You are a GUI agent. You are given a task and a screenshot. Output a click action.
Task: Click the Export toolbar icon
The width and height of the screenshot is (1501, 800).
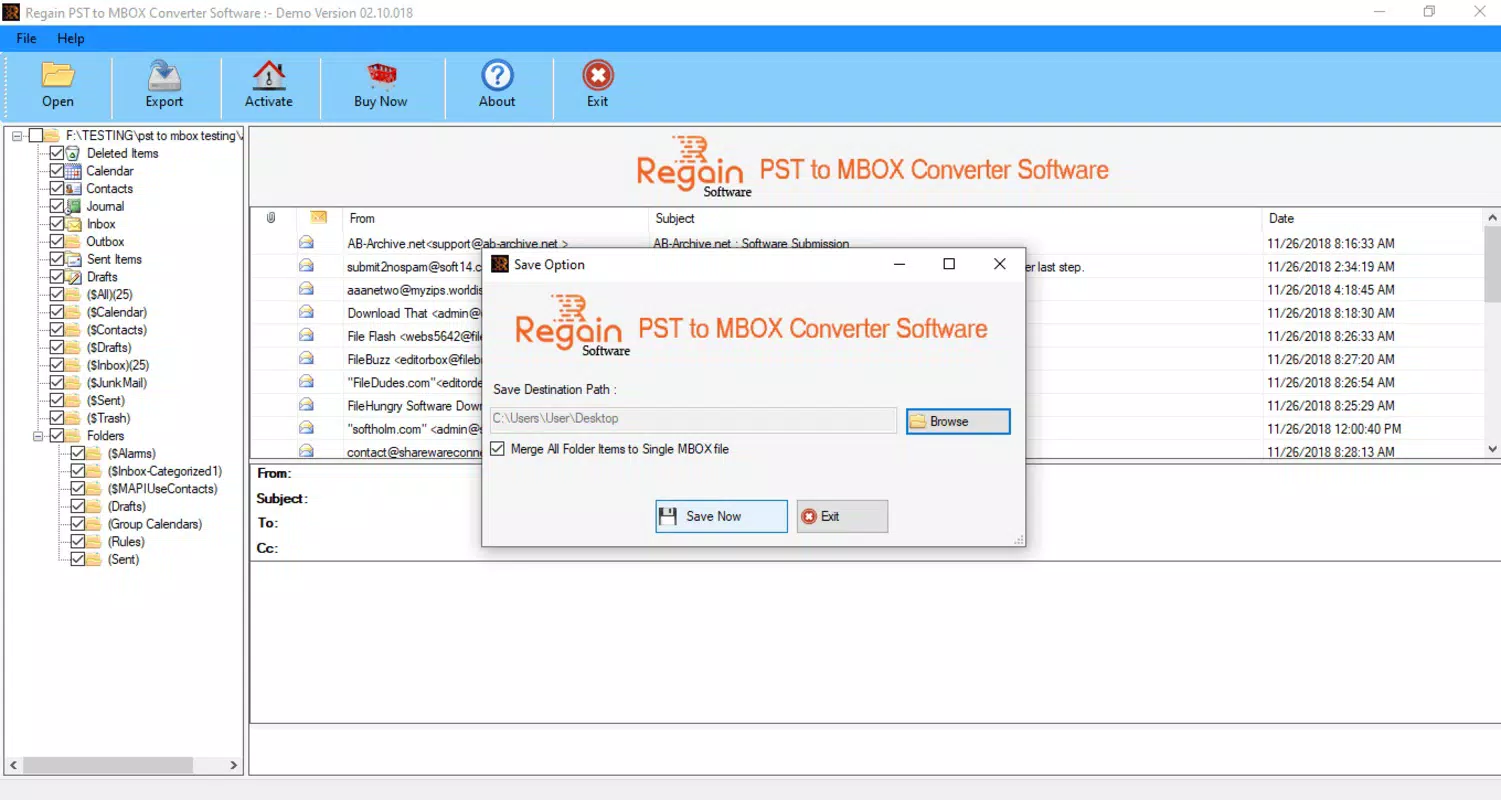tap(163, 76)
